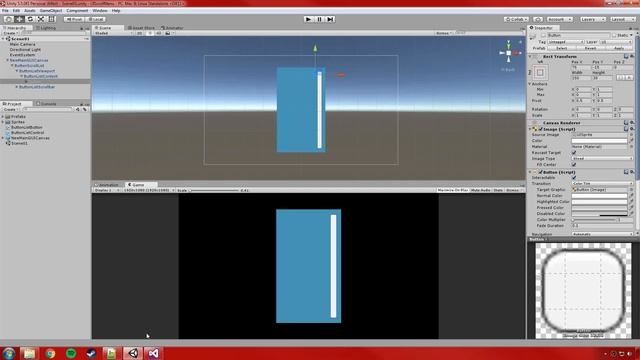640x360 pixels.
Task: Open the Layout dropdown in top toolbar
Action: point(622,19)
